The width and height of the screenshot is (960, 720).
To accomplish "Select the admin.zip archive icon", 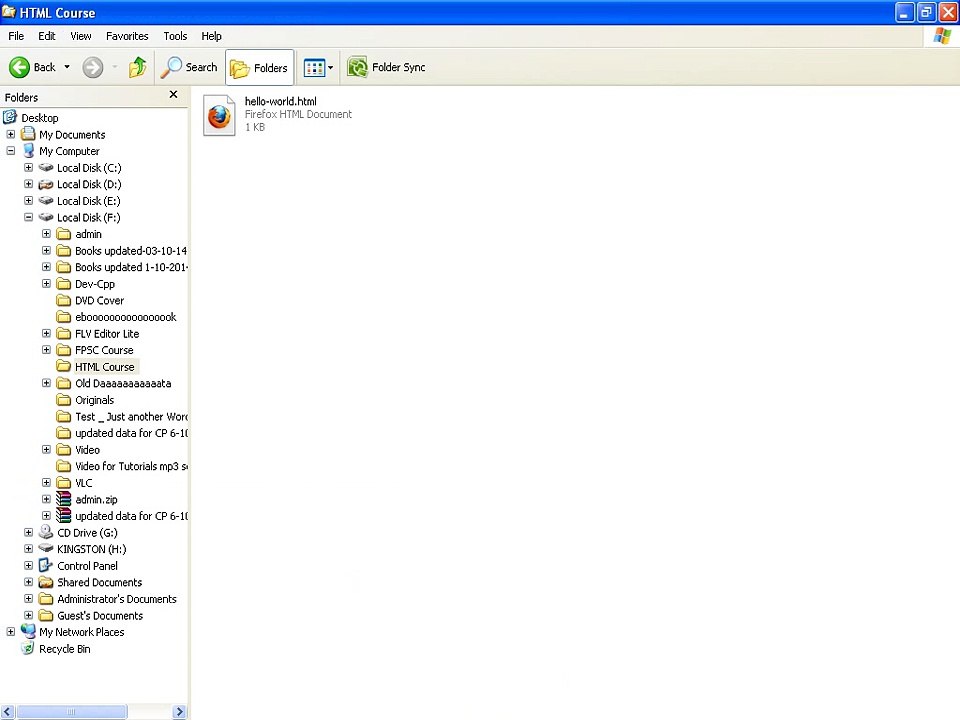I will [x=64, y=499].
